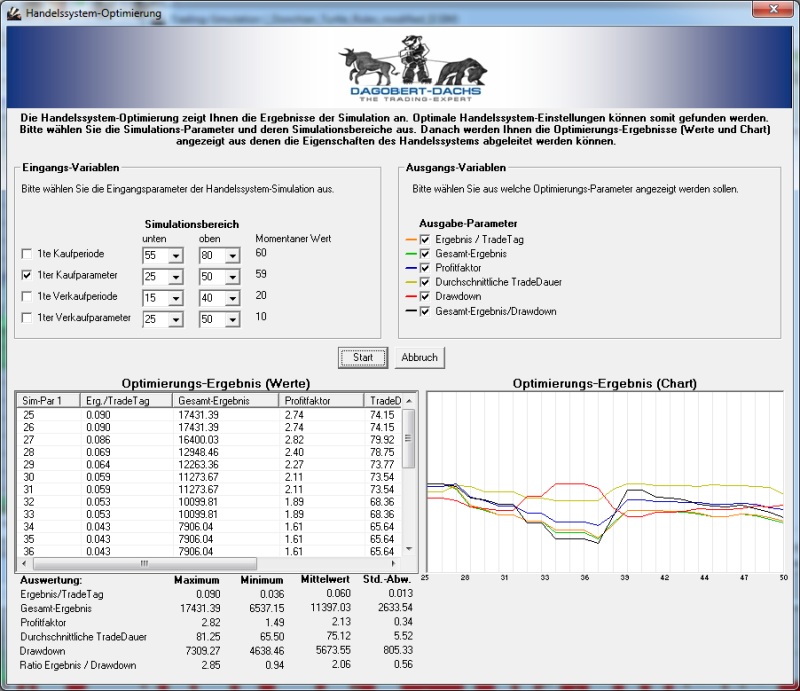This screenshot has width=800, height=691.
Task: Click the app icon in title bar
Action: [x=14, y=13]
